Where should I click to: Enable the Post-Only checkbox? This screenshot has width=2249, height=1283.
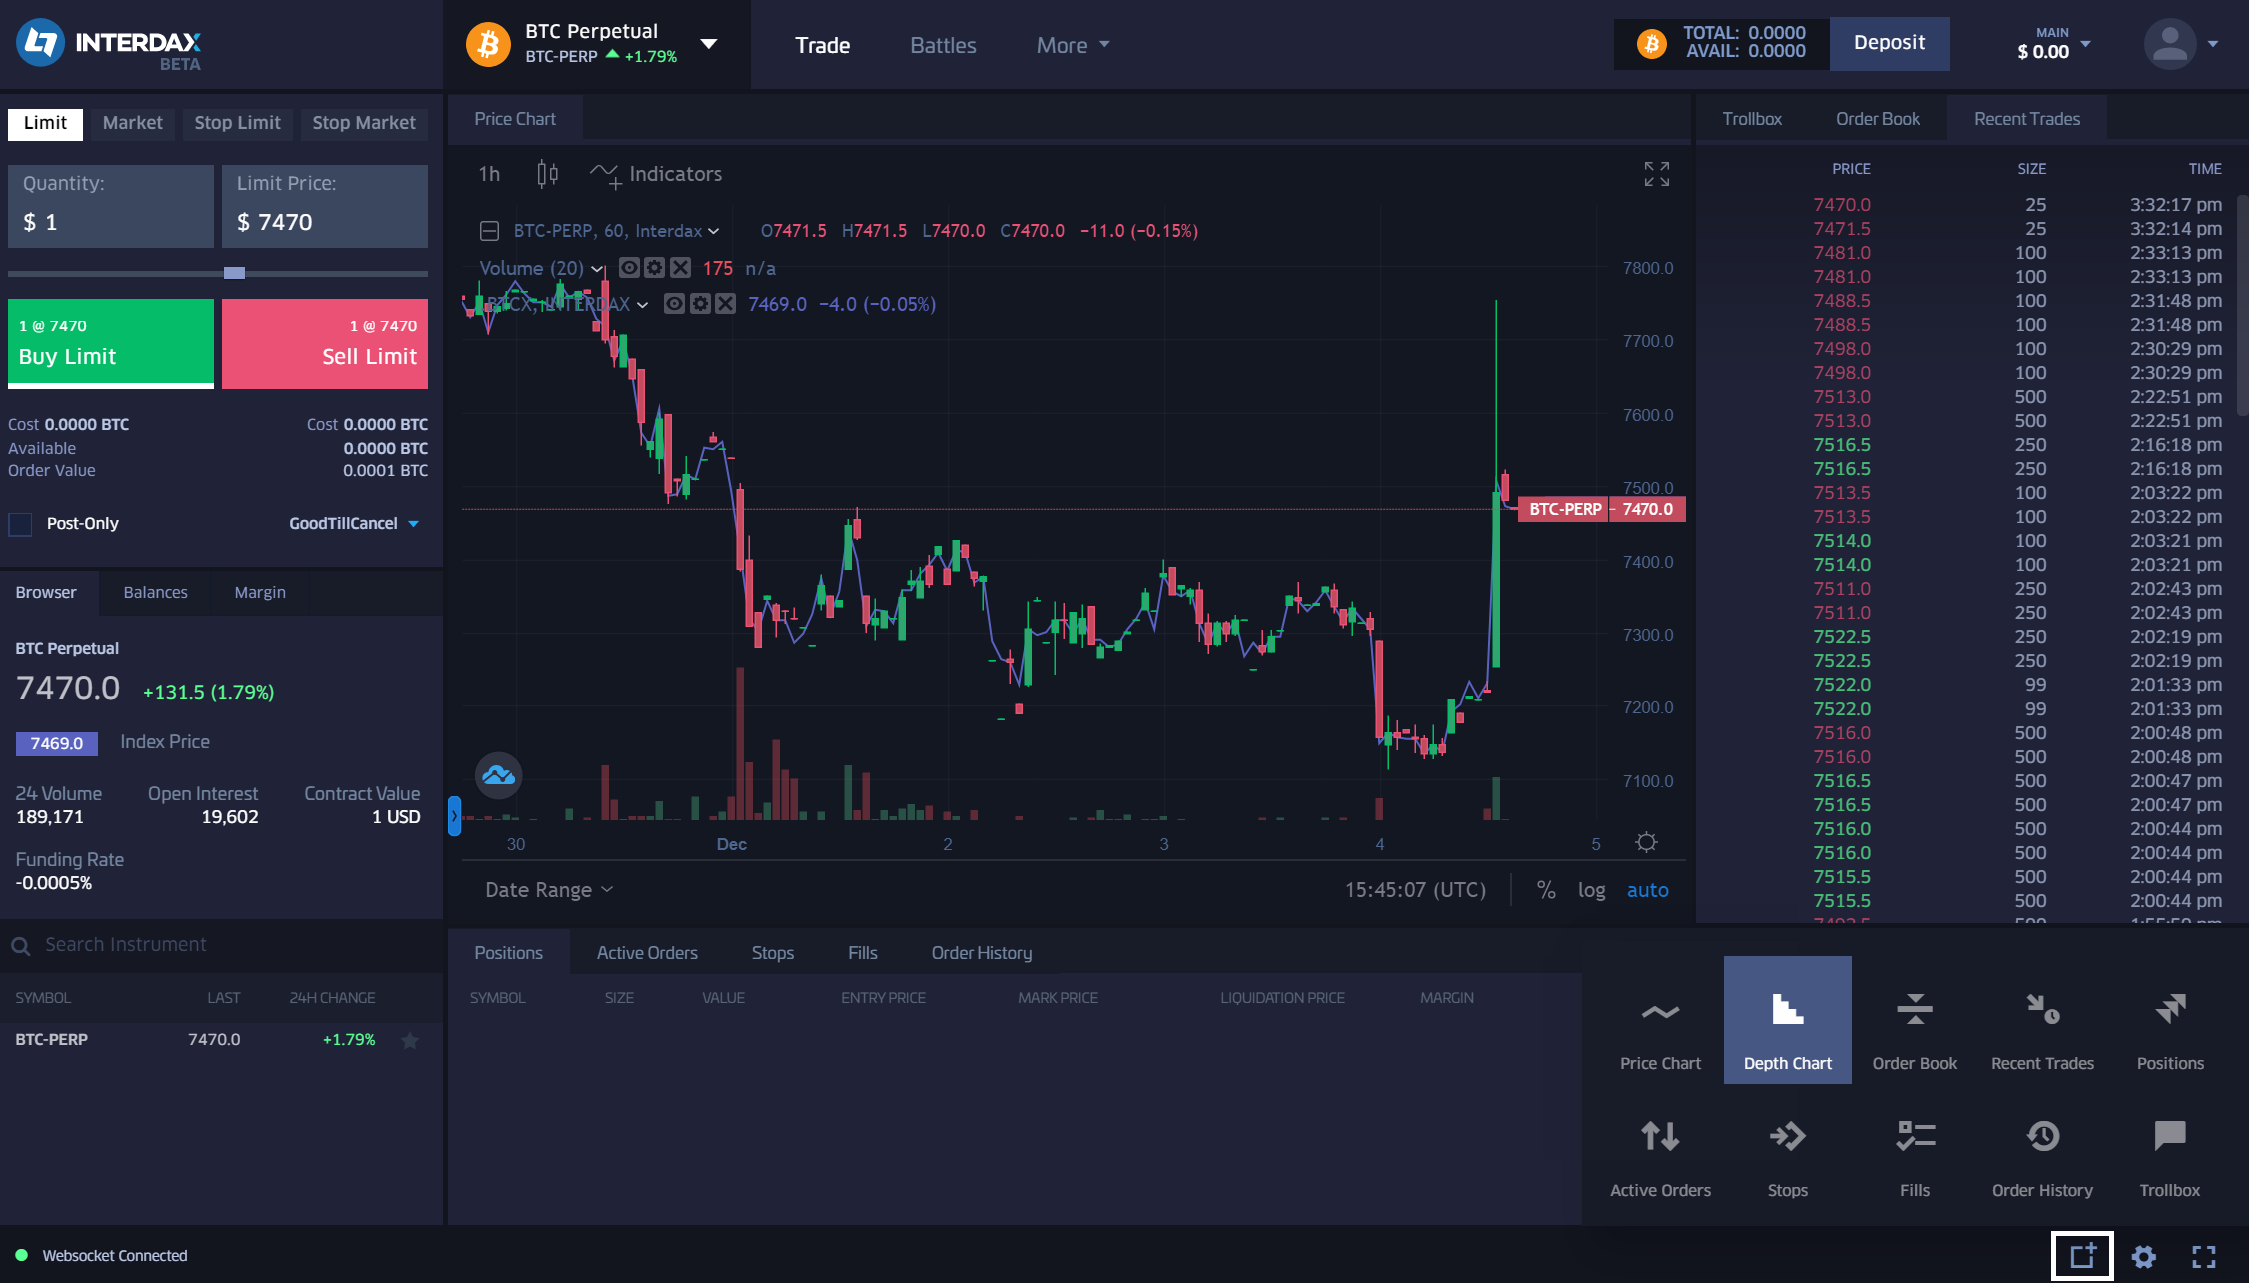point(20,523)
